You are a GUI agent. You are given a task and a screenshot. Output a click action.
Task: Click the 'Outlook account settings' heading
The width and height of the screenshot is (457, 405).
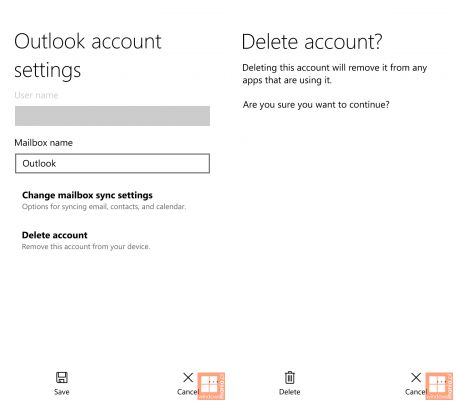click(88, 55)
